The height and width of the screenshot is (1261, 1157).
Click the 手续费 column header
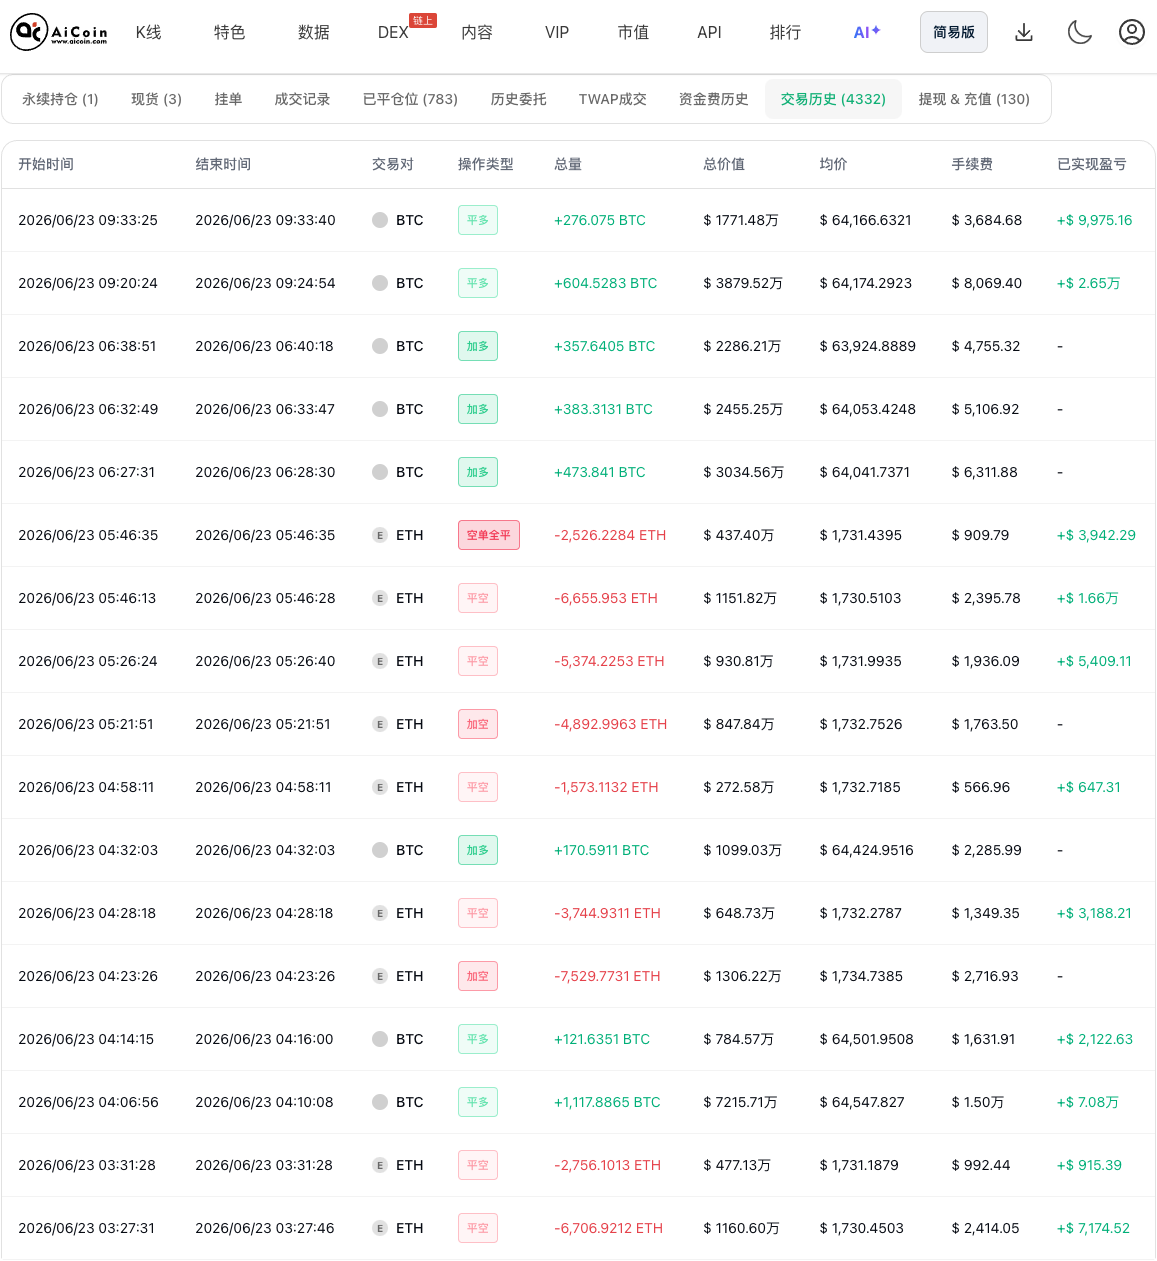tap(972, 164)
